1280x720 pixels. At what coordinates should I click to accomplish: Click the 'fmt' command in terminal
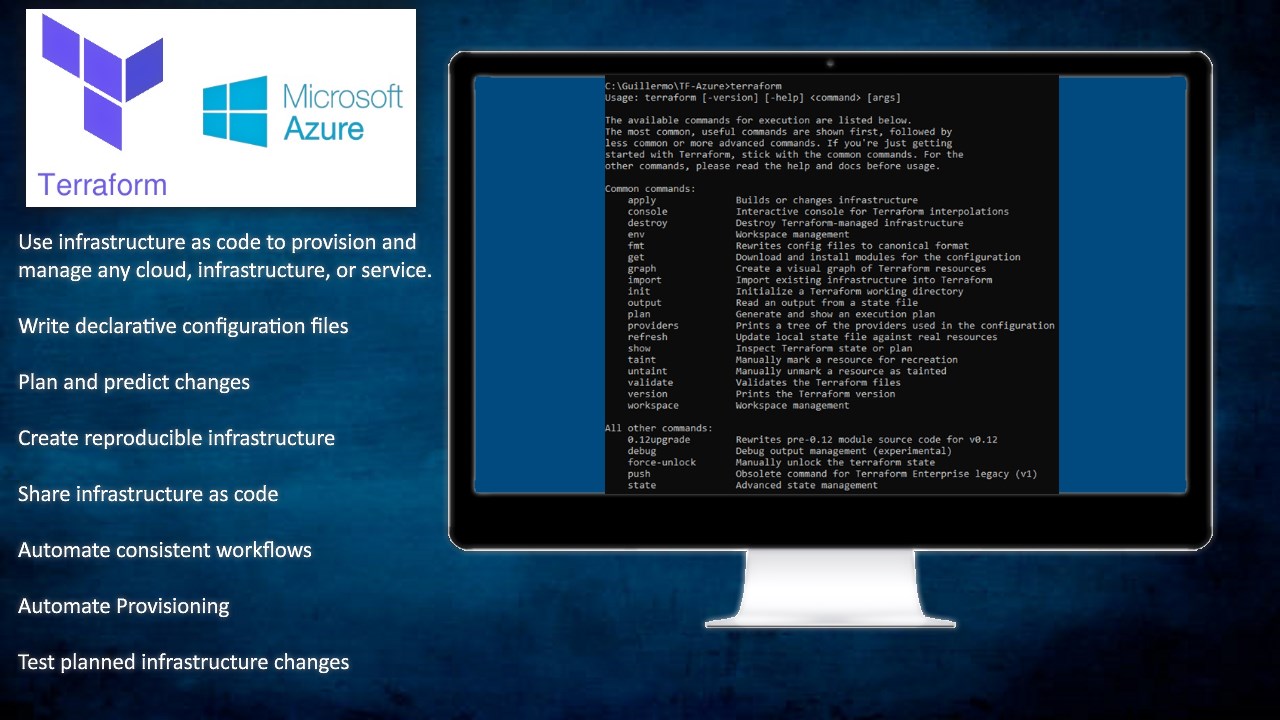pyautogui.click(x=636, y=245)
